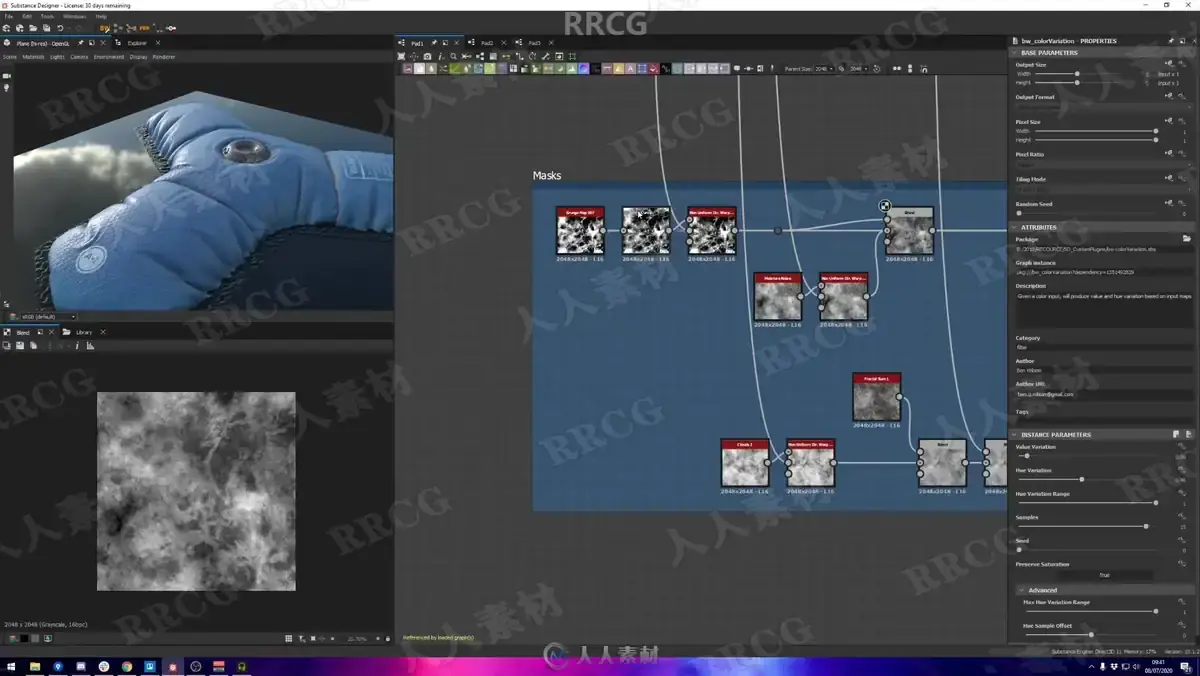Image resolution: width=1200 pixels, height=676 pixels.
Task: Open the Tiling Mode dropdown
Action: [x=1103, y=188]
